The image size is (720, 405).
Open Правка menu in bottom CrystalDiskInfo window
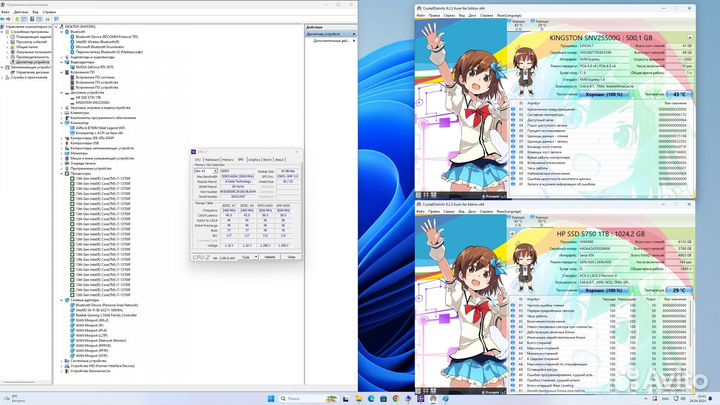(434, 211)
